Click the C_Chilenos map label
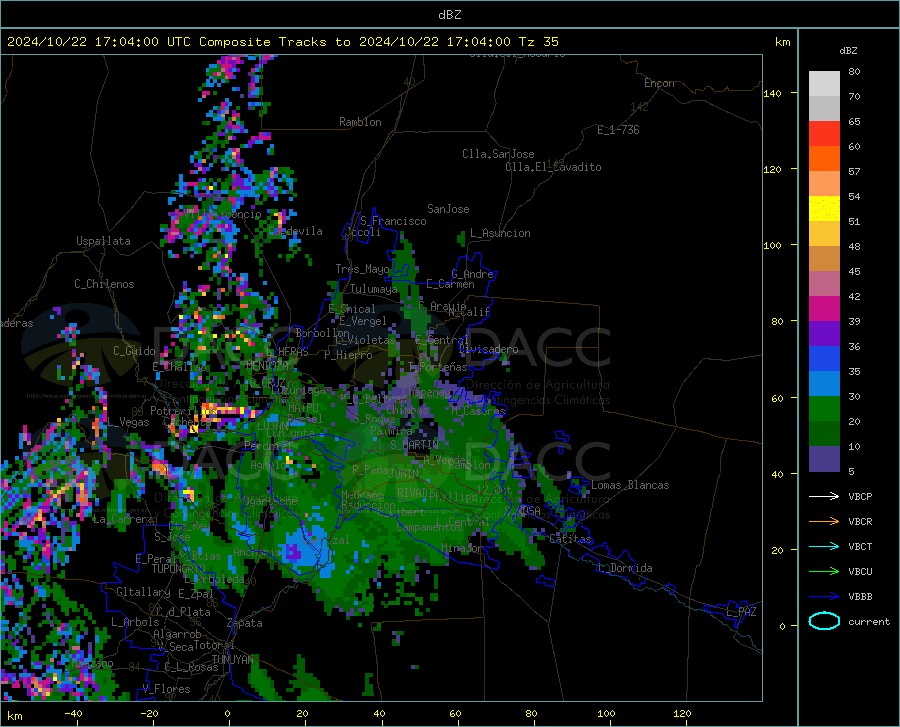The image size is (900, 727). 104,284
